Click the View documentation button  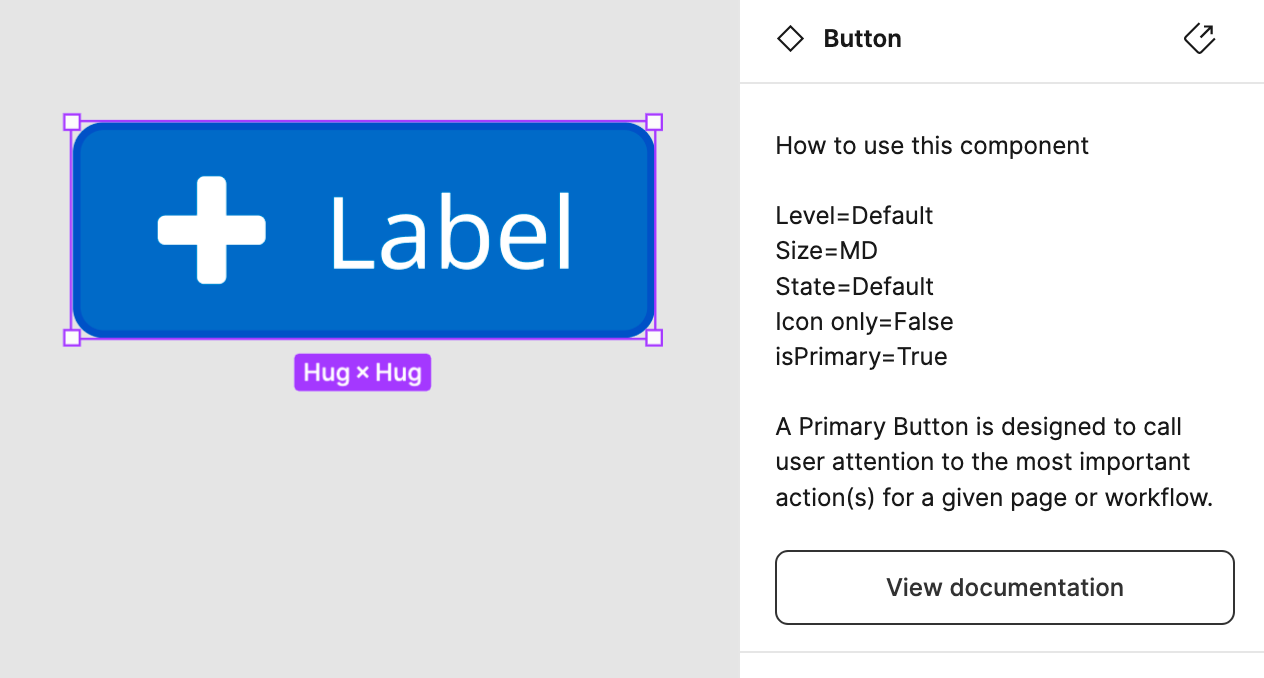pos(1004,587)
